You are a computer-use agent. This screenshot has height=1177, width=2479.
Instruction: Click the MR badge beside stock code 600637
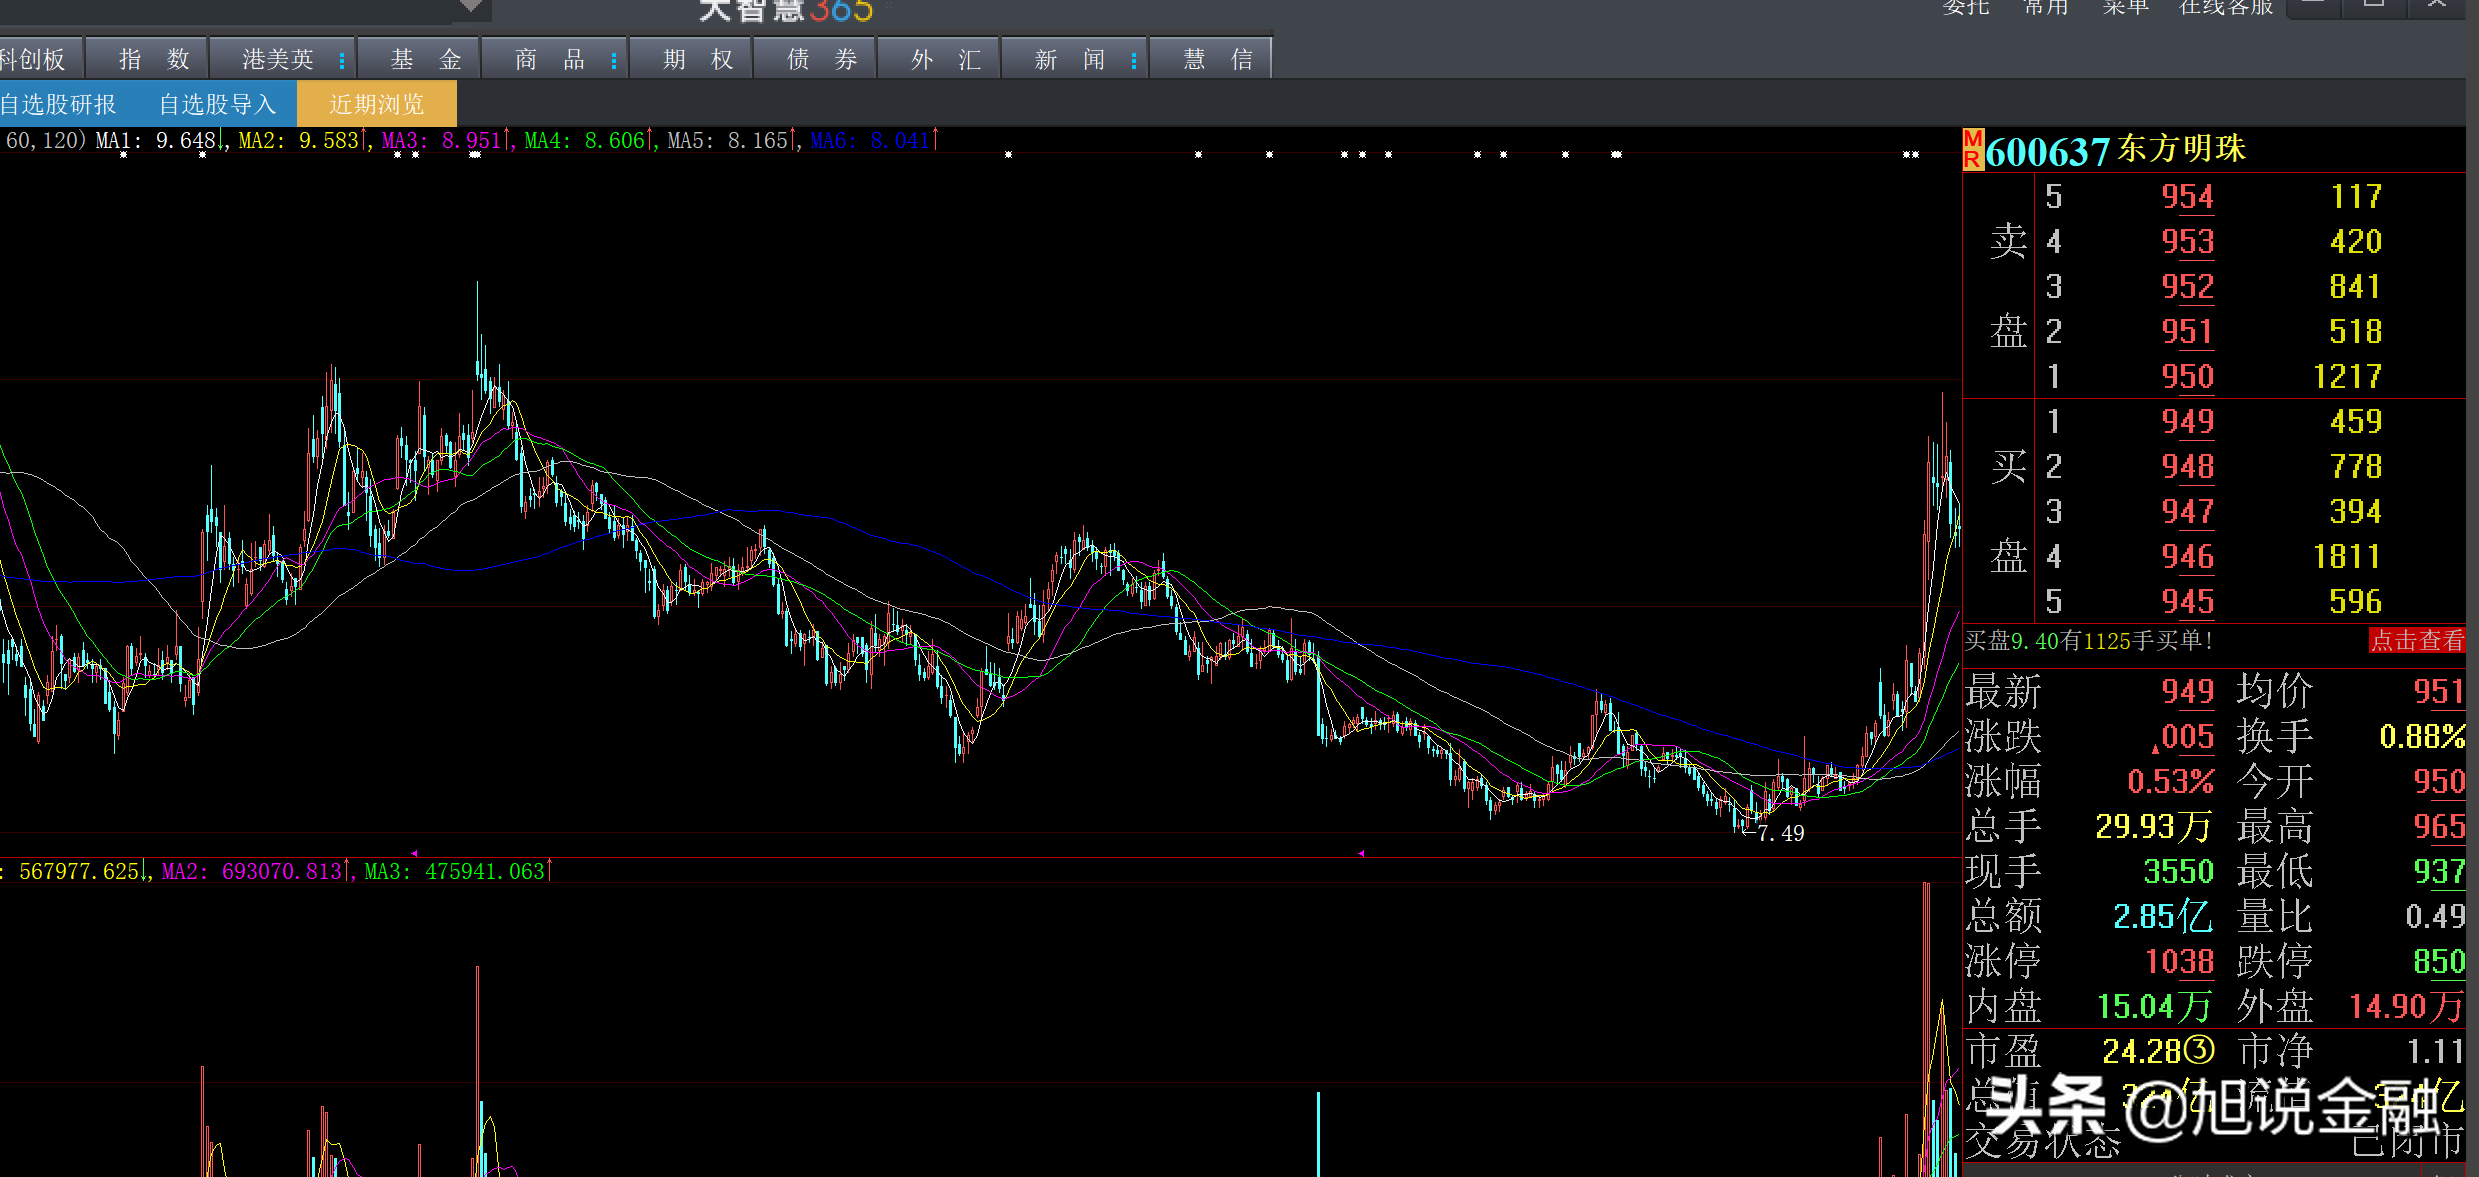click(x=1973, y=149)
